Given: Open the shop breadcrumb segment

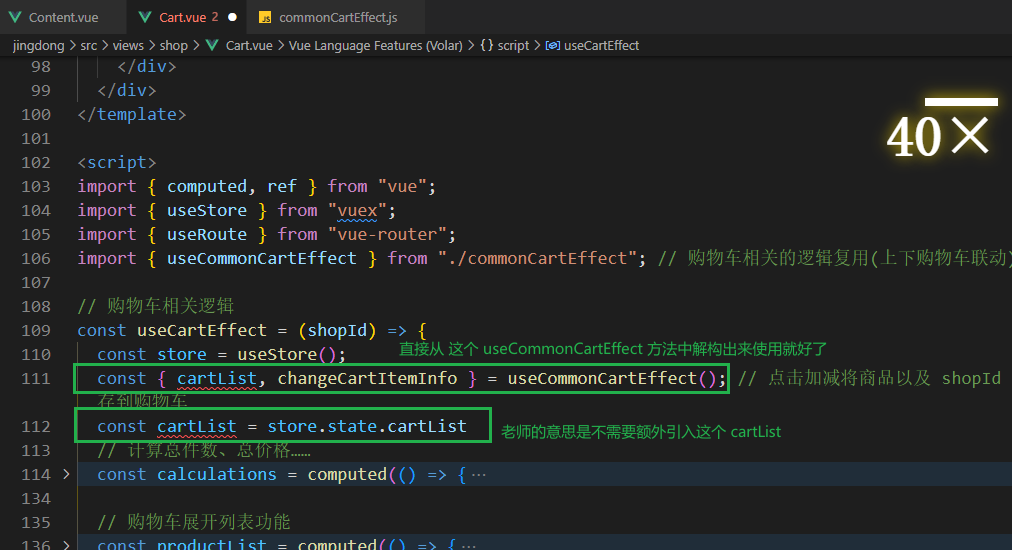Looking at the screenshot, I should point(174,46).
